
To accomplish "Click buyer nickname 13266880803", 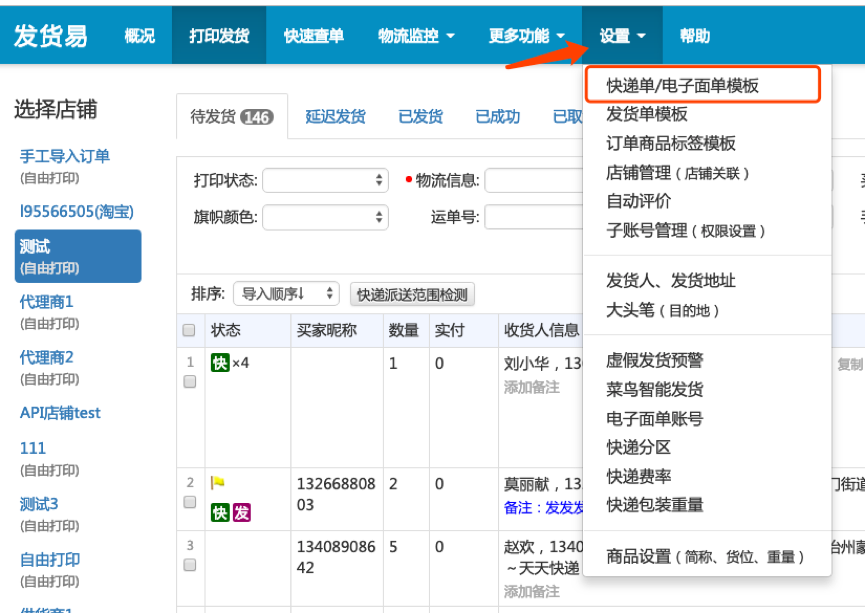I will click(x=336, y=494).
